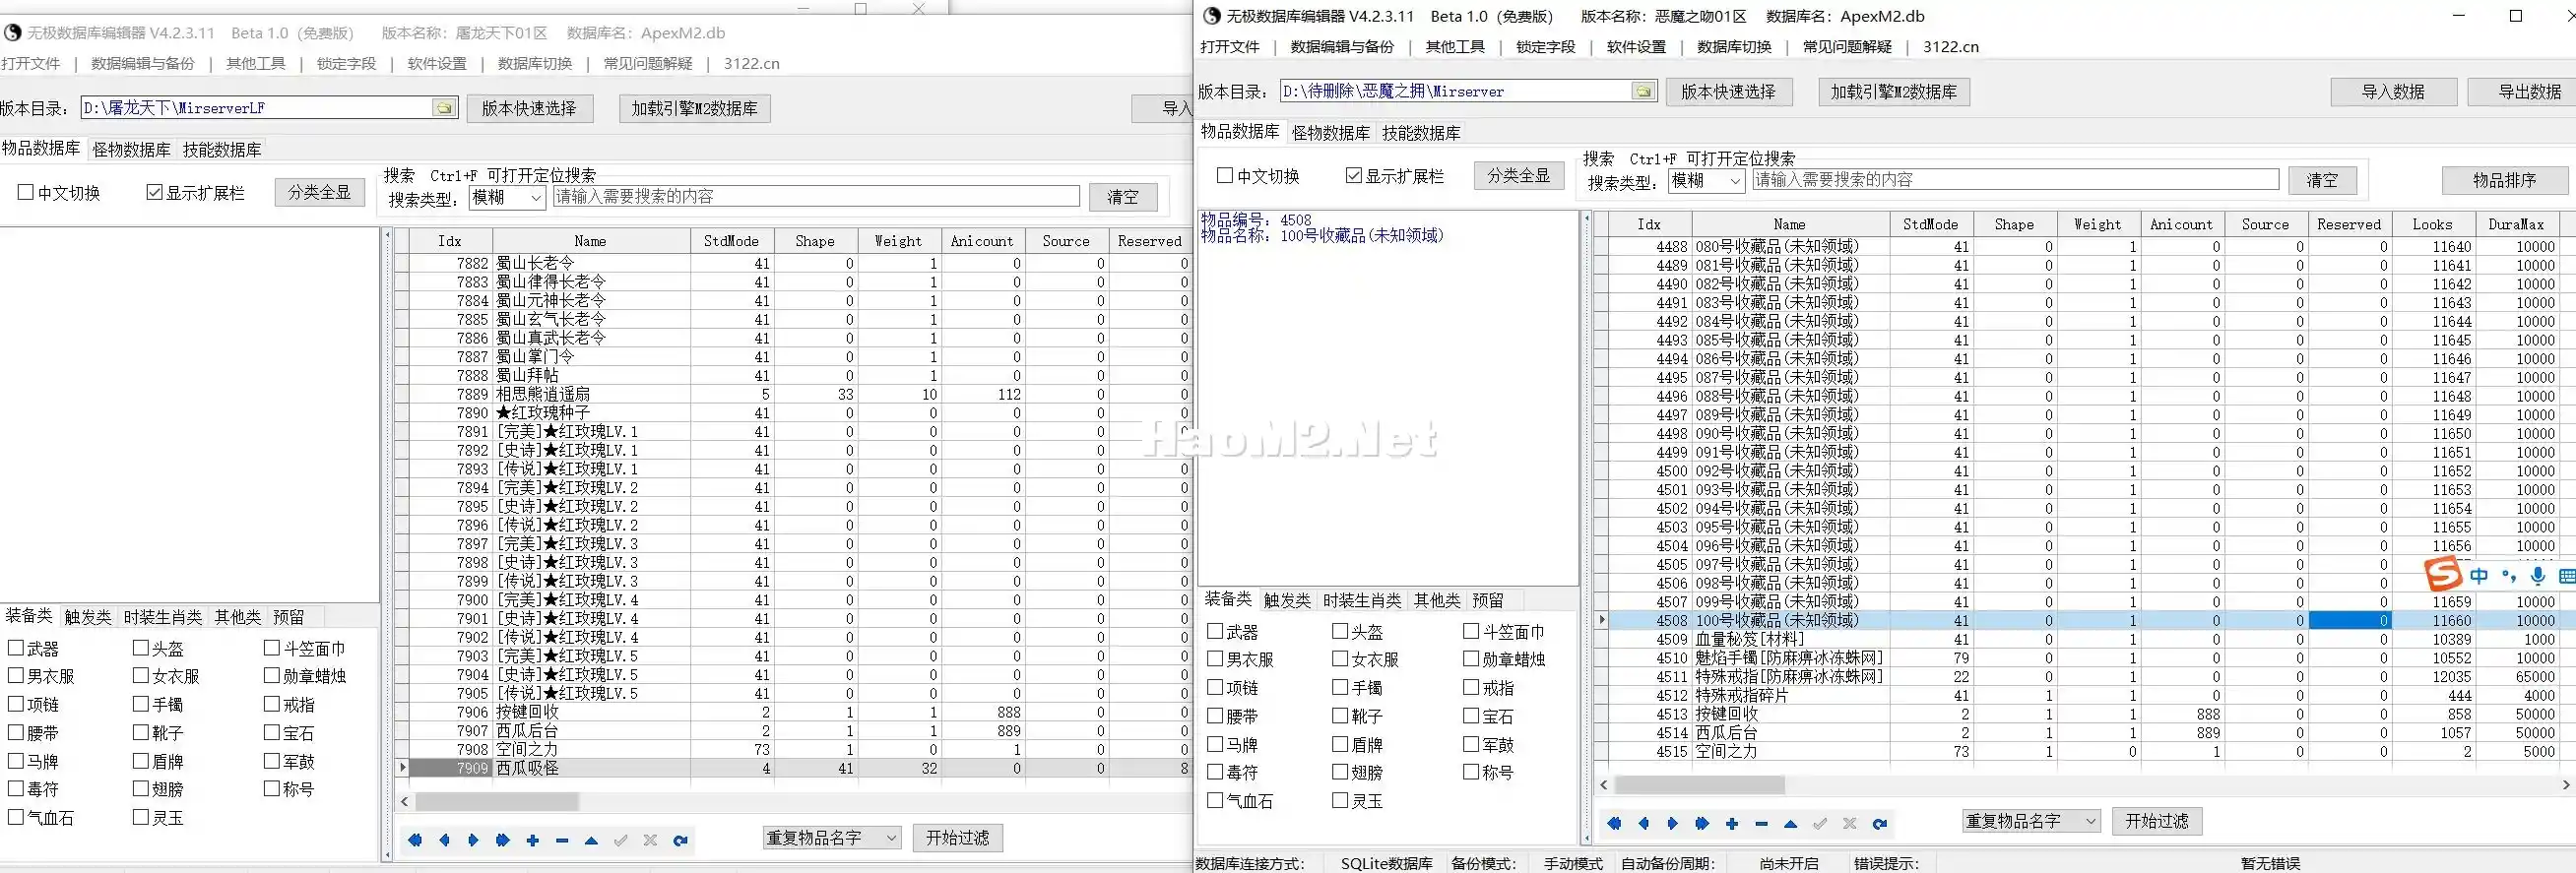Open the 打开文件 menu in the right window
The width and height of the screenshot is (2576, 873).
point(1229,46)
